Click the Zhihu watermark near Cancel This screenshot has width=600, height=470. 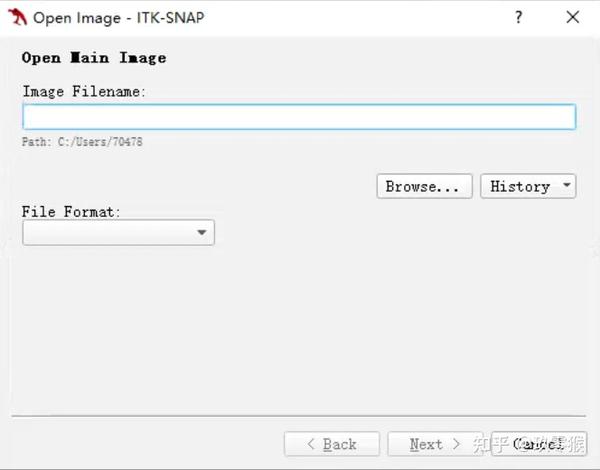click(528, 444)
